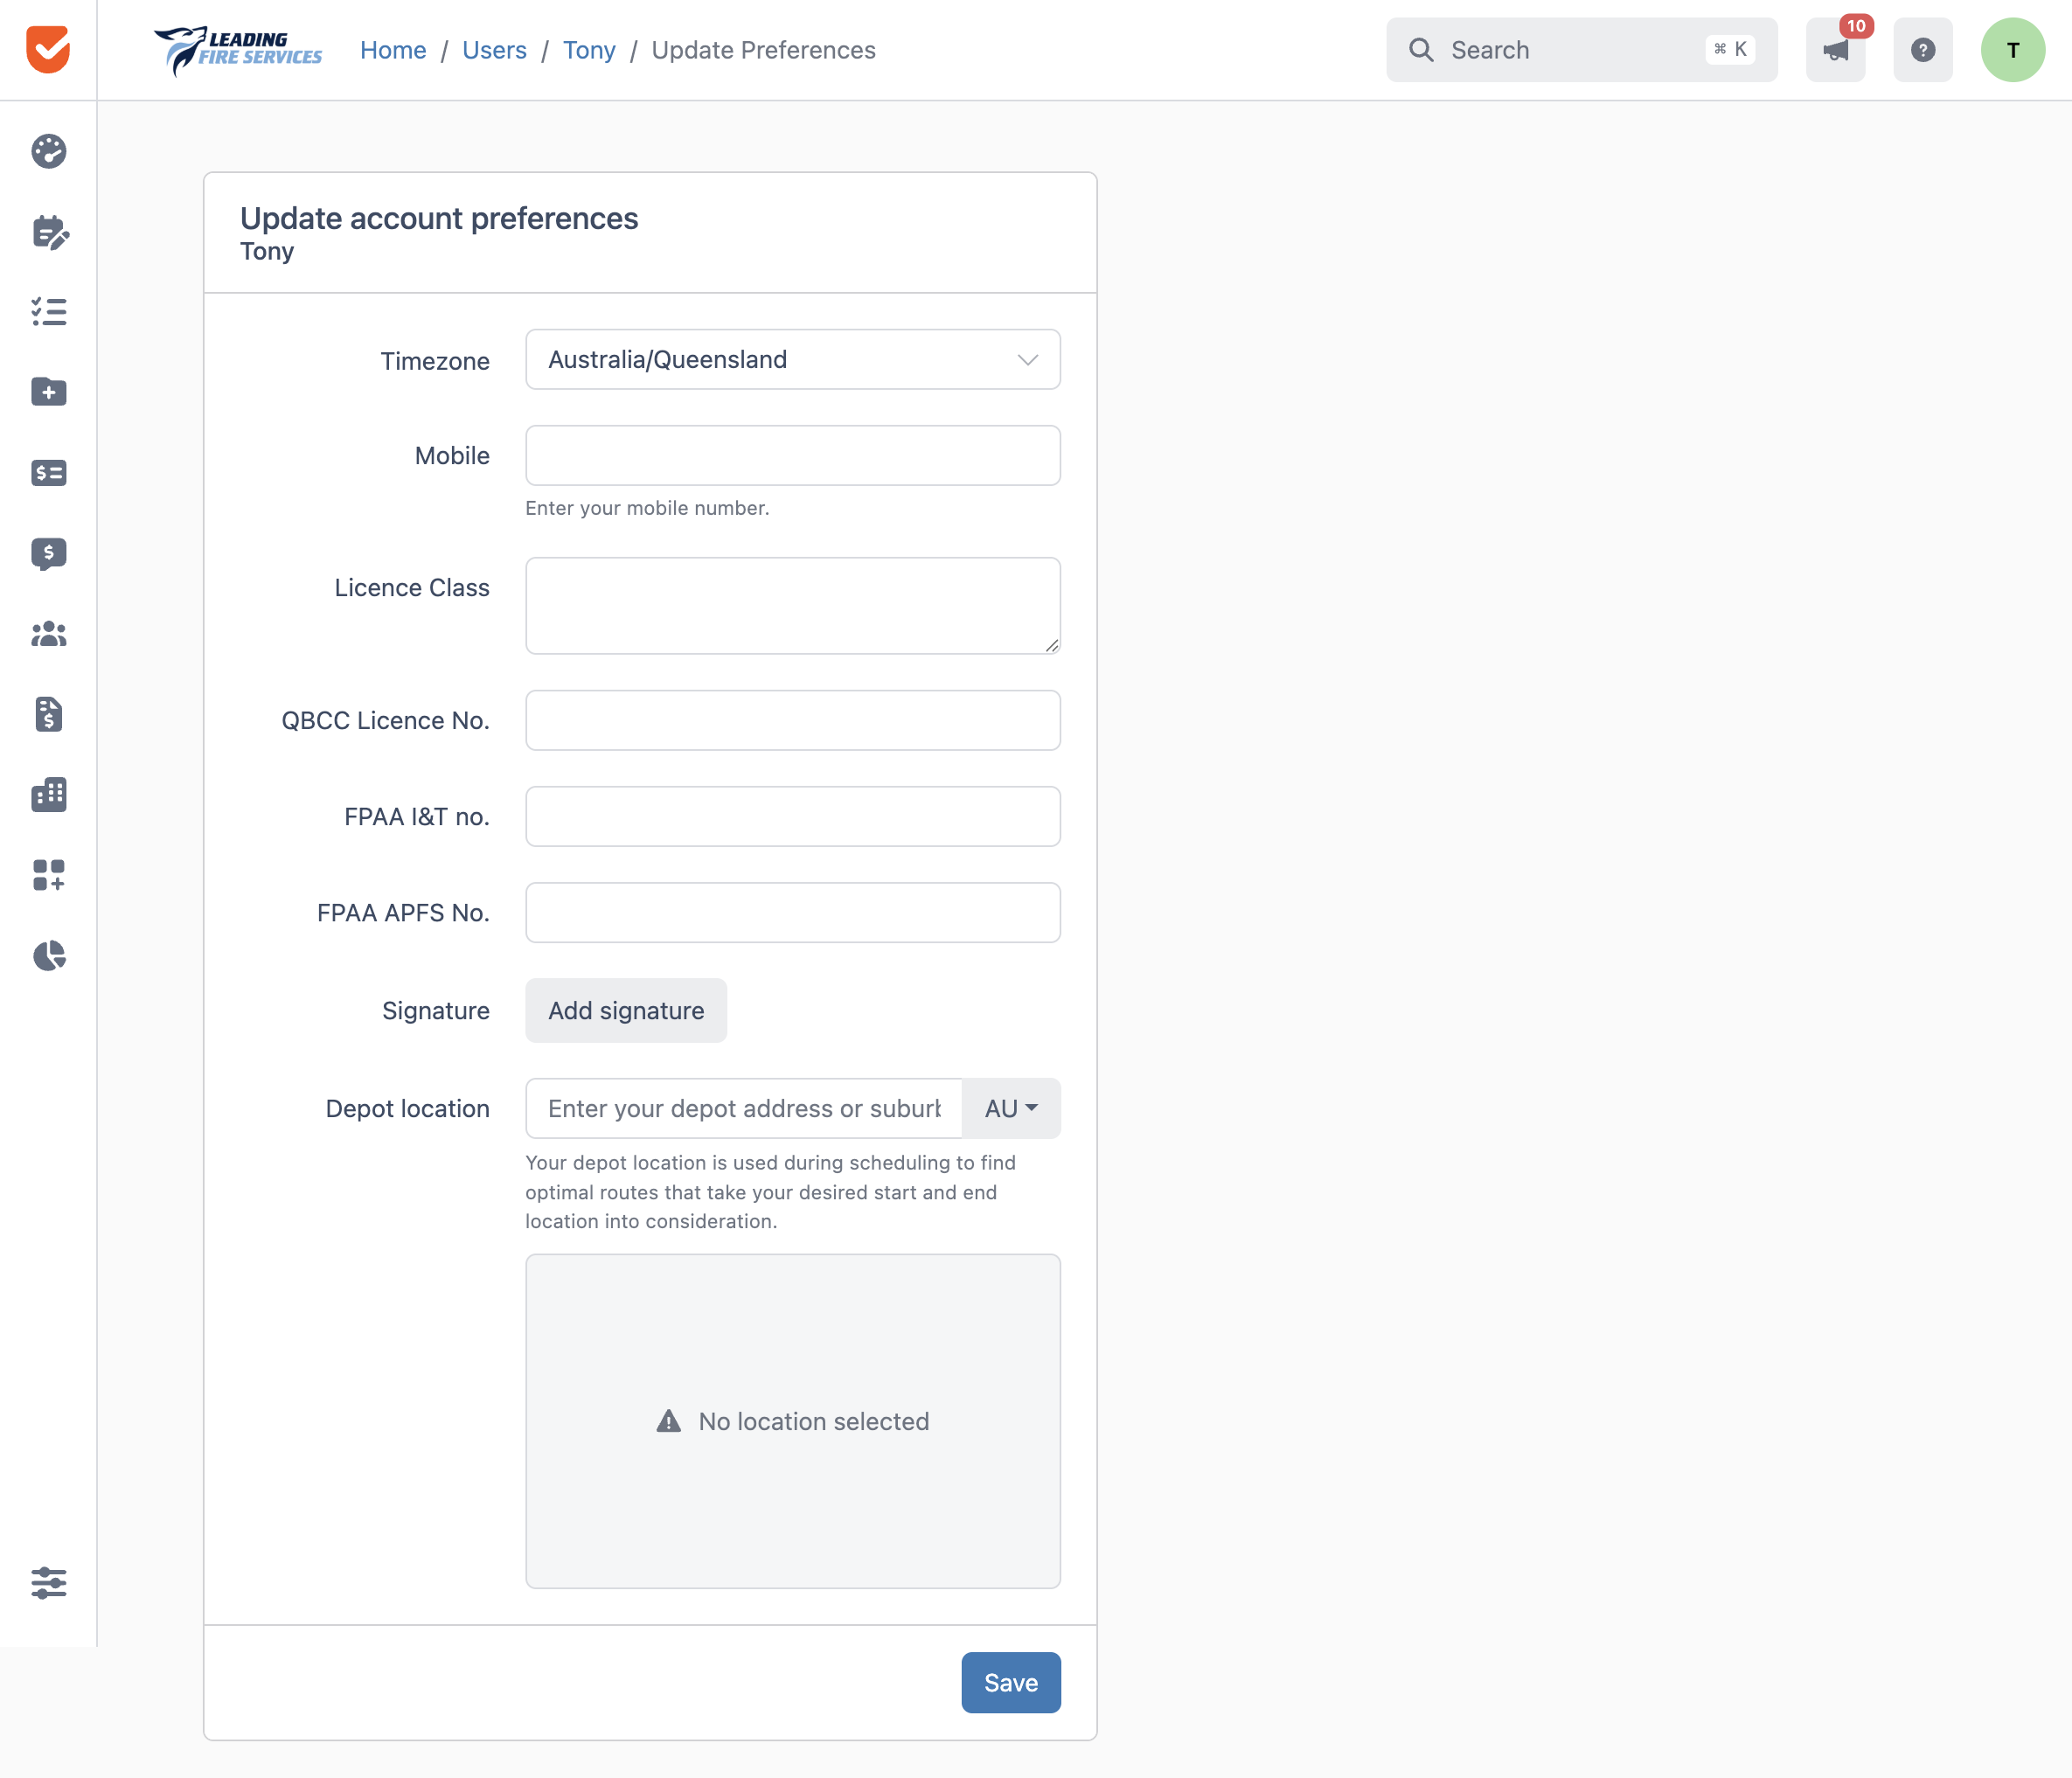Open the pie chart reports icon

point(48,956)
